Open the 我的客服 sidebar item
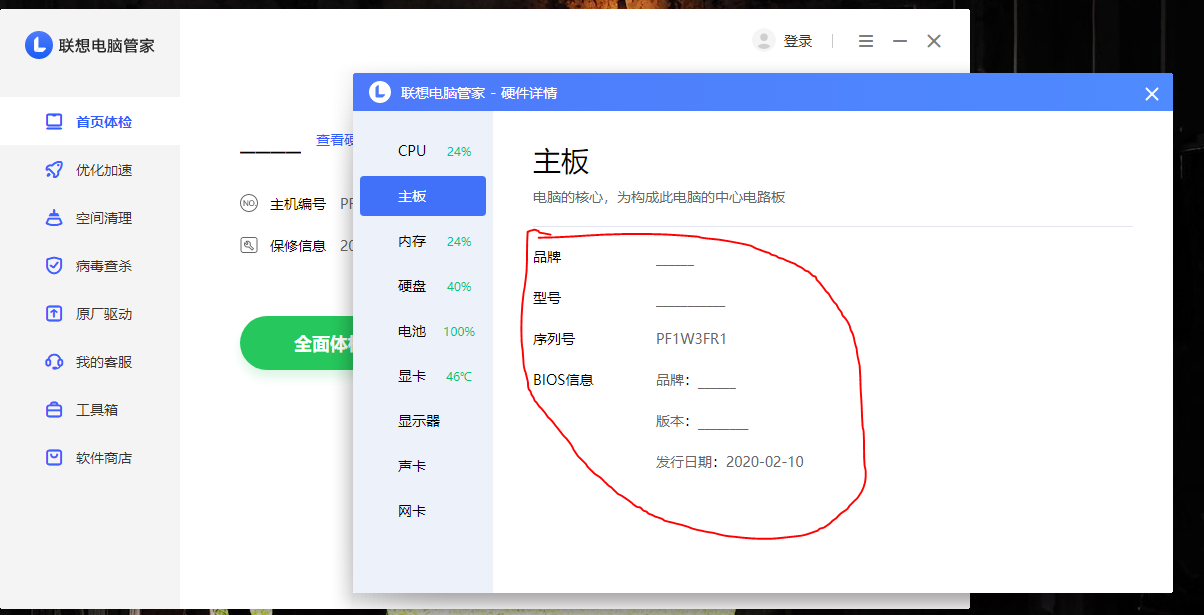The image size is (1204, 615). tap(90, 362)
